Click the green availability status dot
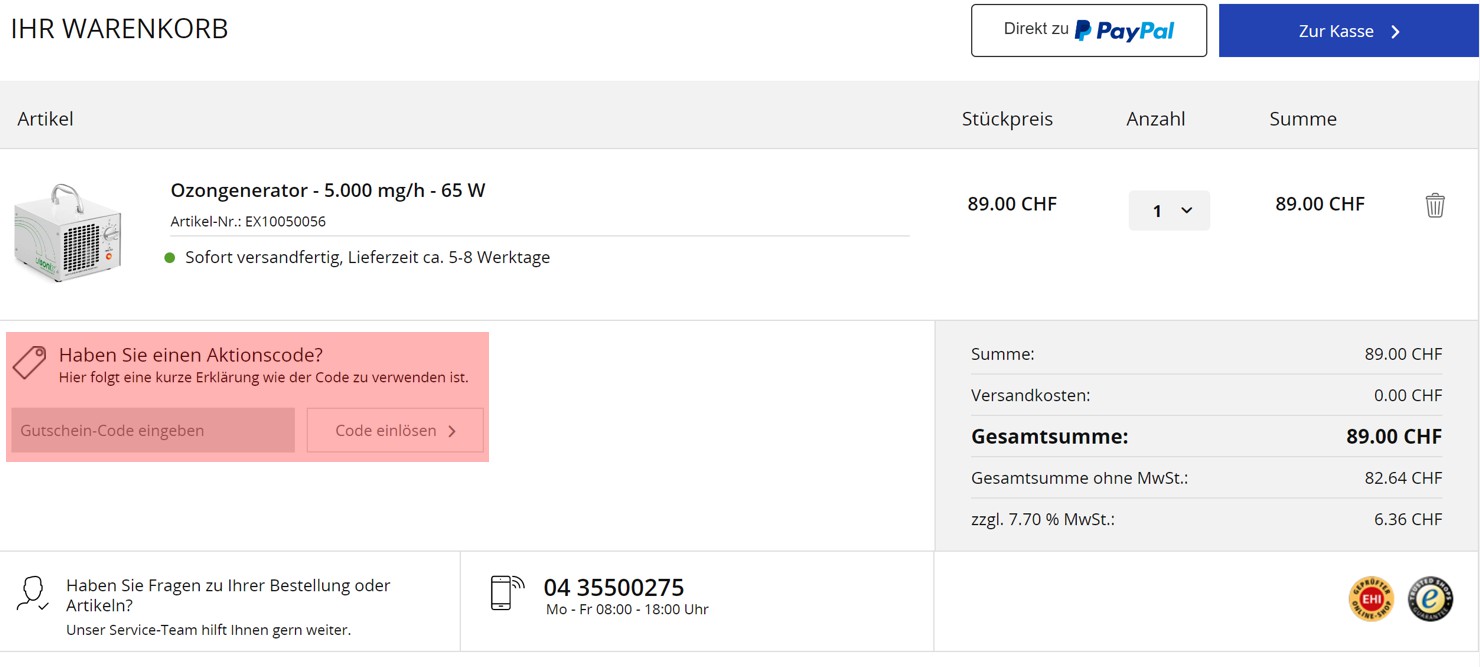Image resolution: width=1480 pixels, height=667 pixels. (170, 258)
